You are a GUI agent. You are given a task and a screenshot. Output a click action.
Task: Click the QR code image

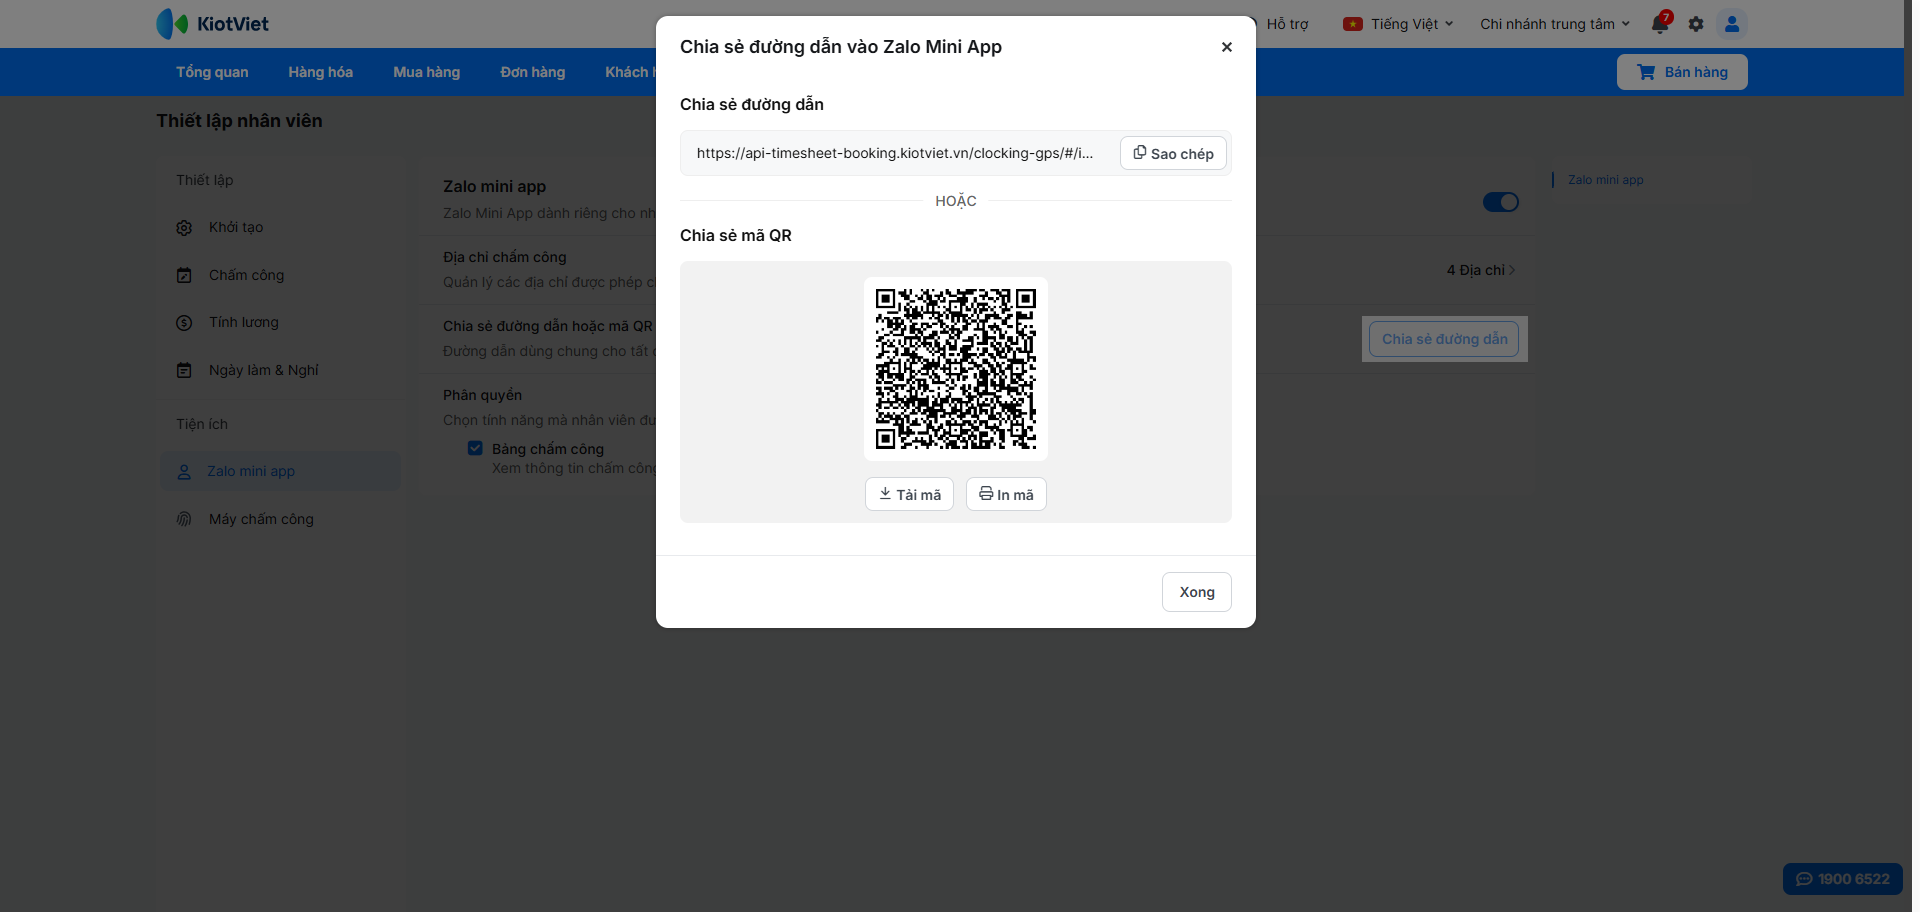coord(956,369)
